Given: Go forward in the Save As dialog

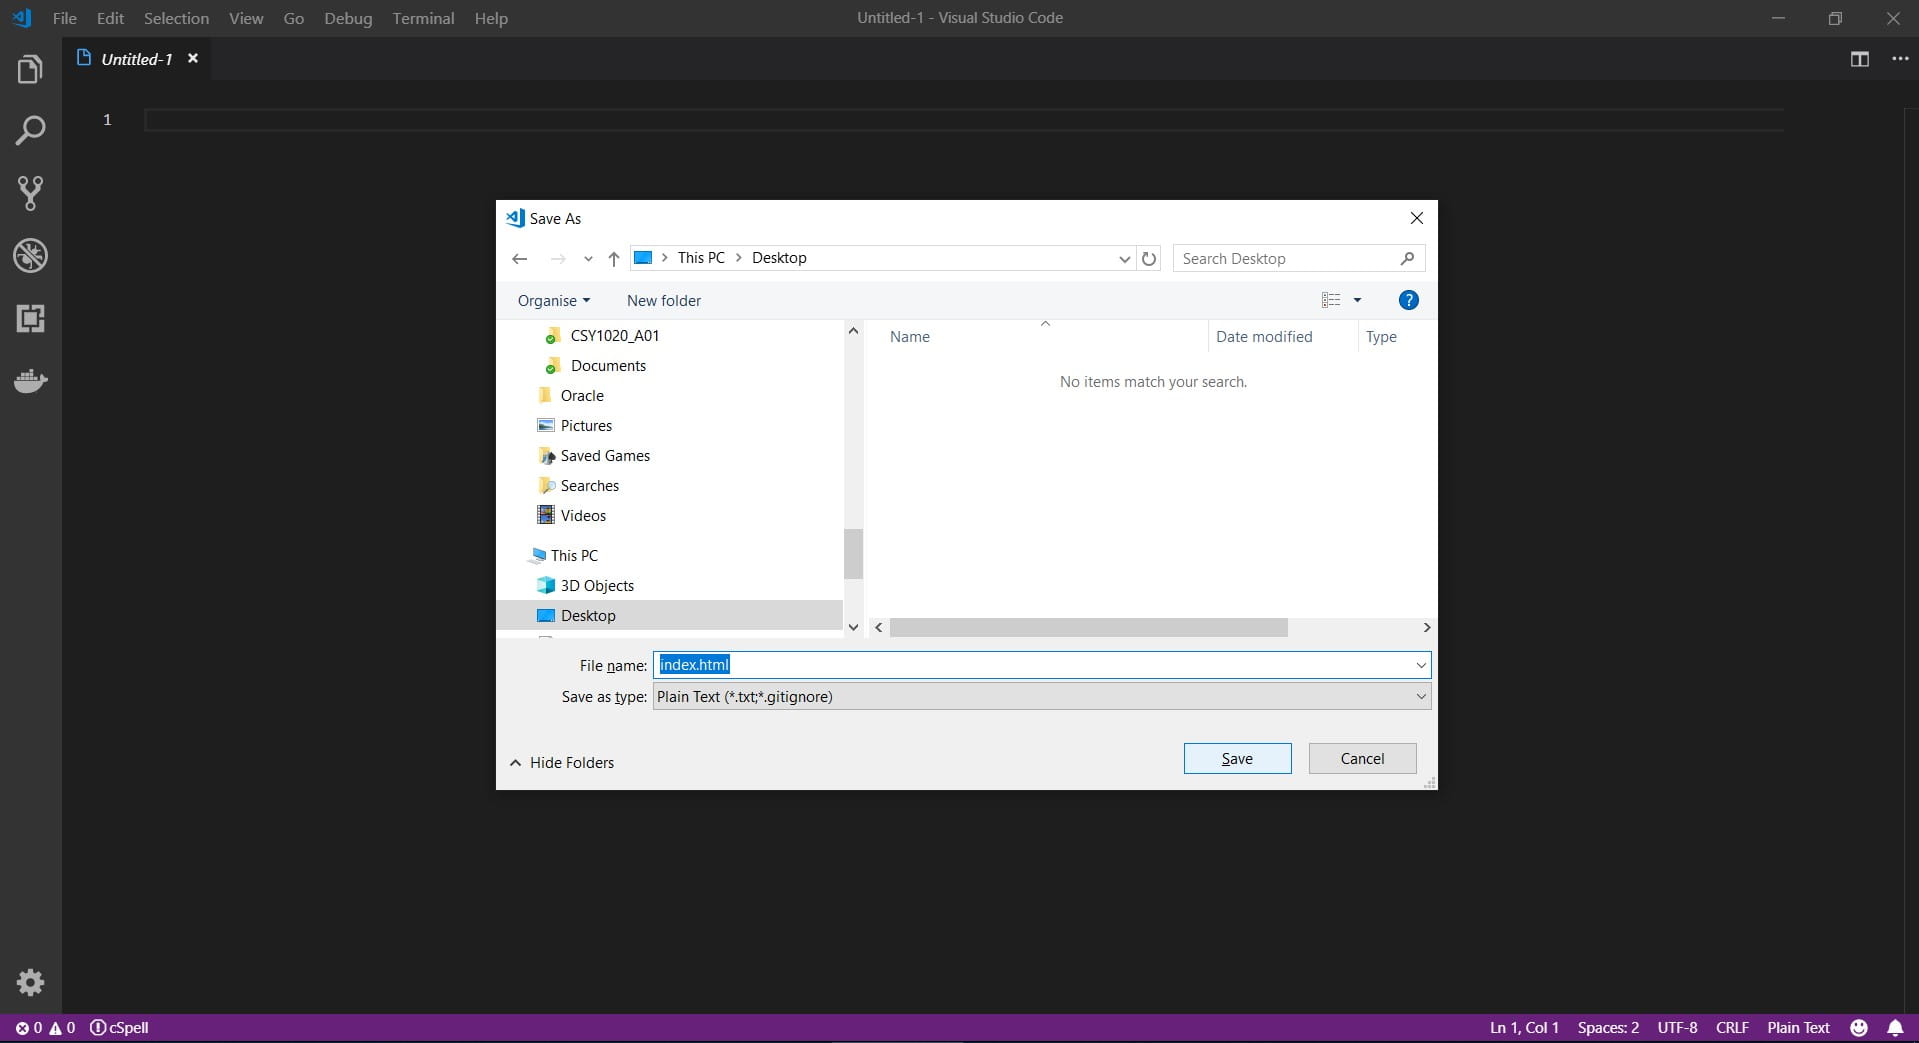Looking at the screenshot, I should 558,258.
